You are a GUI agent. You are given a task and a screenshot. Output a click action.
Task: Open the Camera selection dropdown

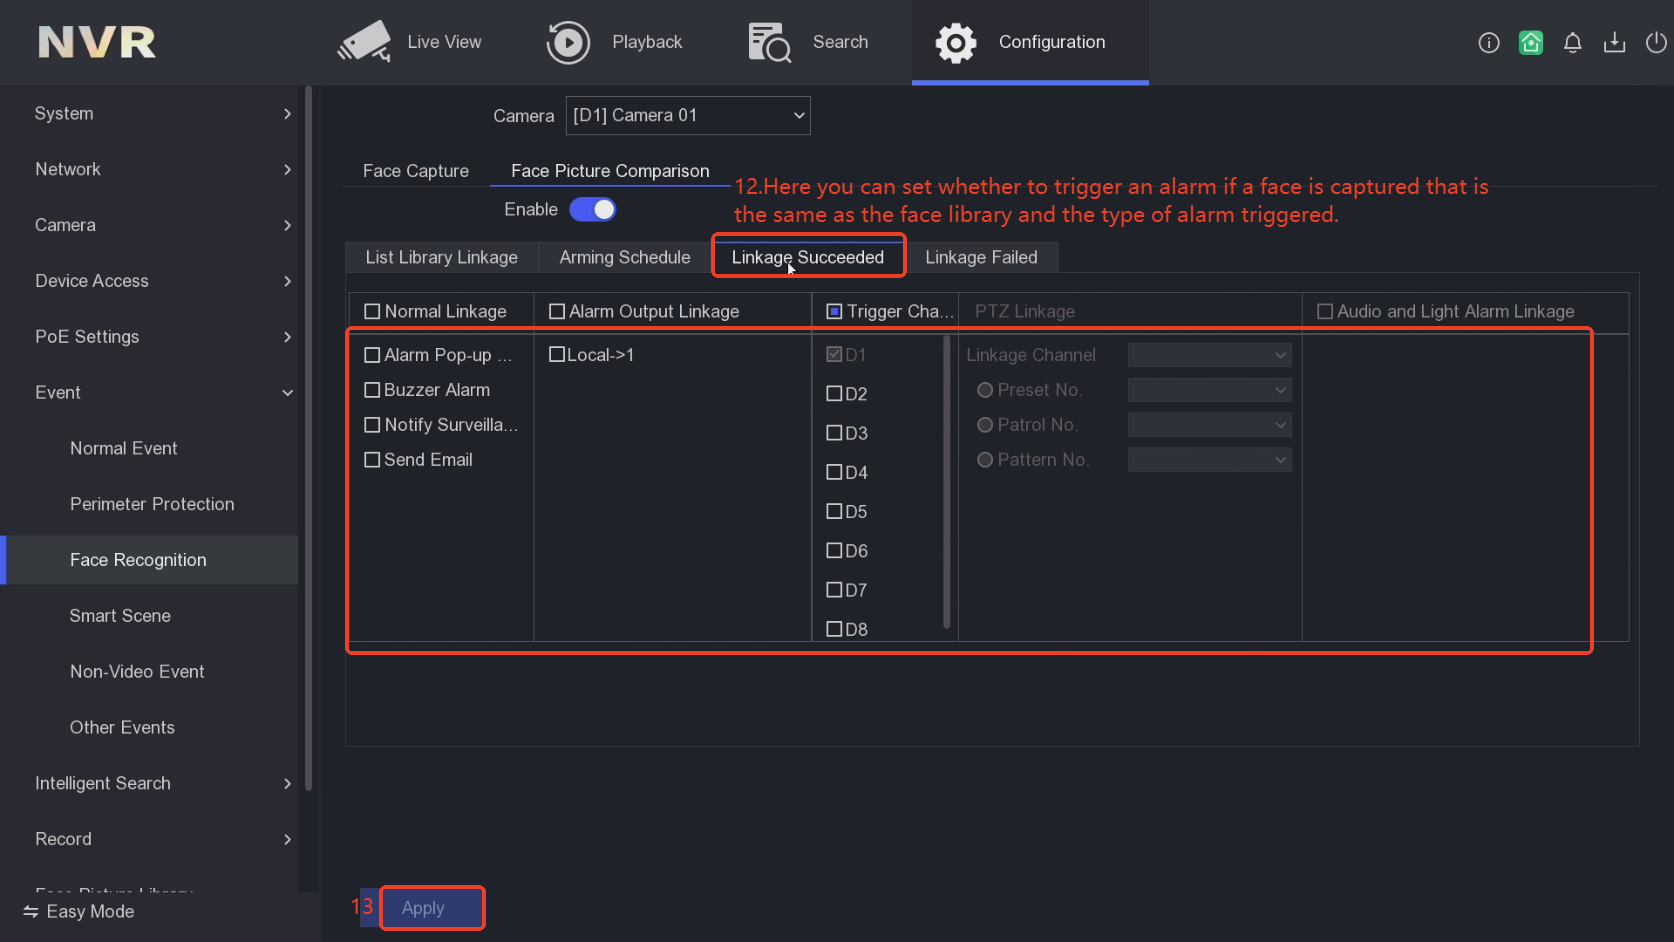pyautogui.click(x=688, y=115)
